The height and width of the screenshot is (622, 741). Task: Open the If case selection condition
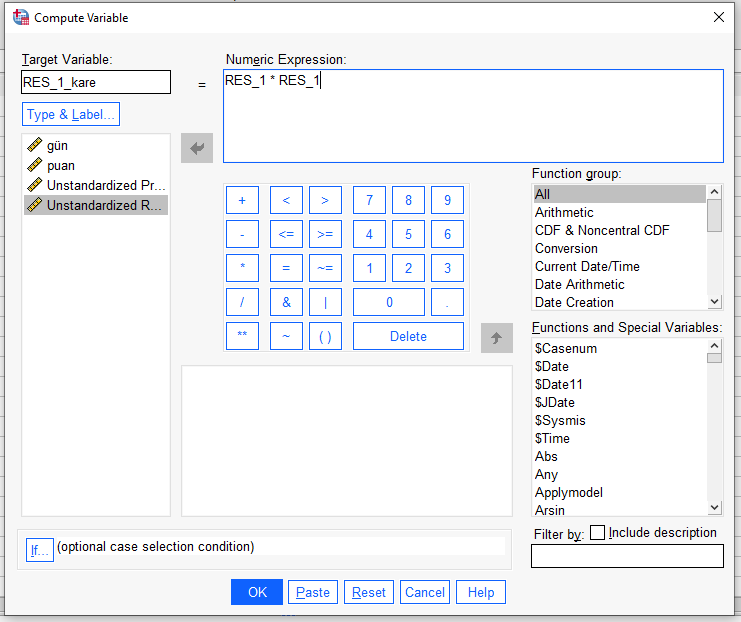39,548
